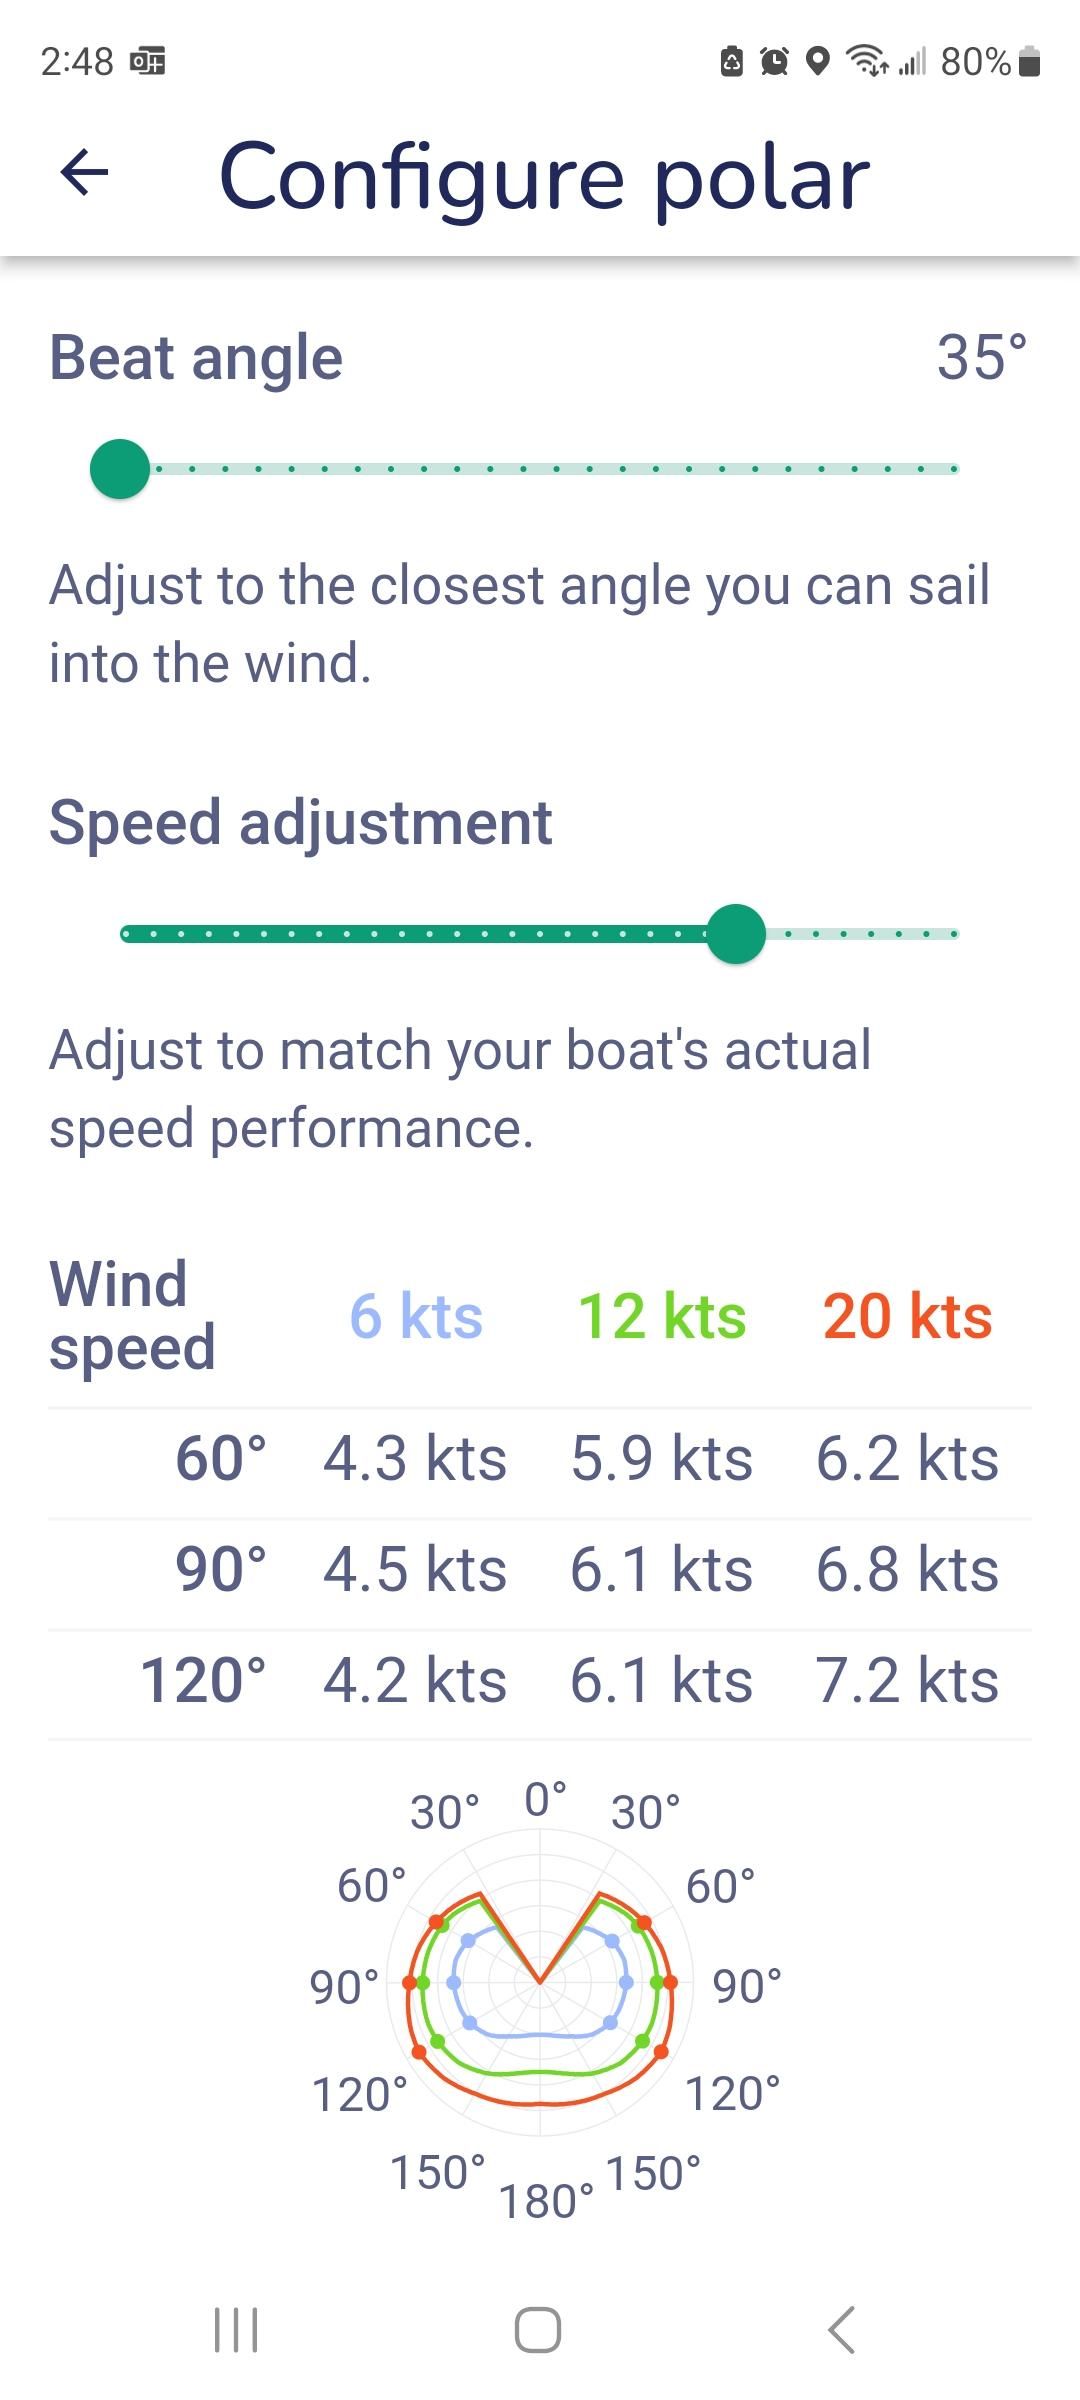This screenshot has height=2400, width=1080.
Task: Select the 20 kts wind speed header
Action: tap(907, 1316)
